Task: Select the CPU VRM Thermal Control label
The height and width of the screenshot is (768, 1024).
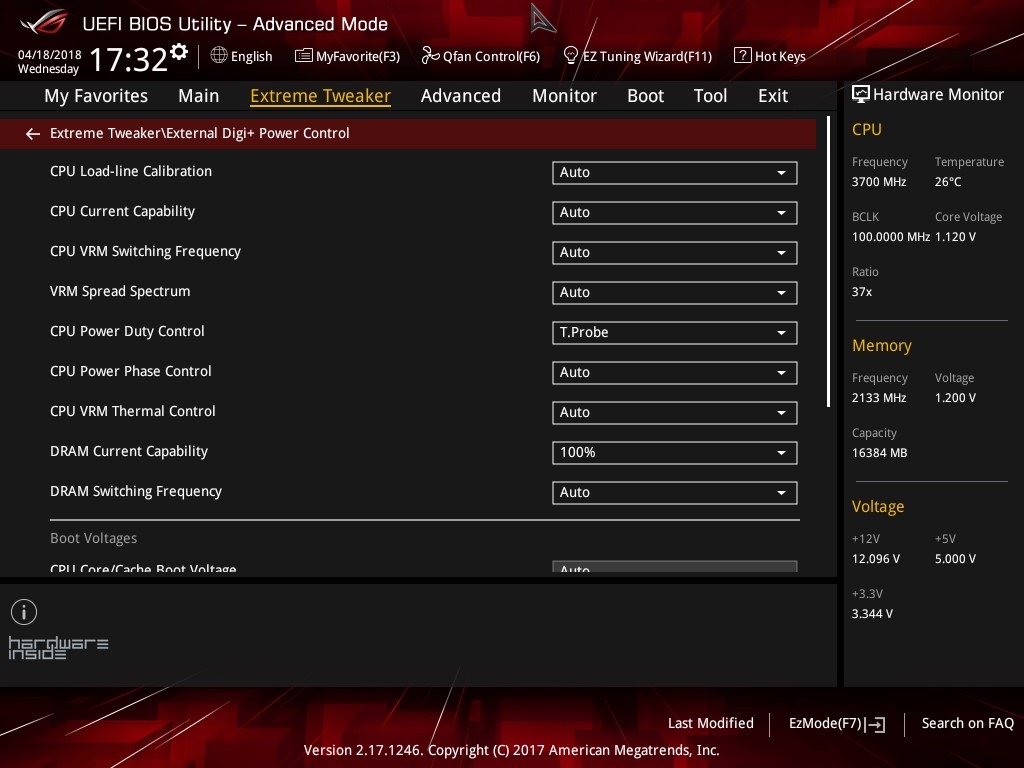Action: tap(133, 411)
